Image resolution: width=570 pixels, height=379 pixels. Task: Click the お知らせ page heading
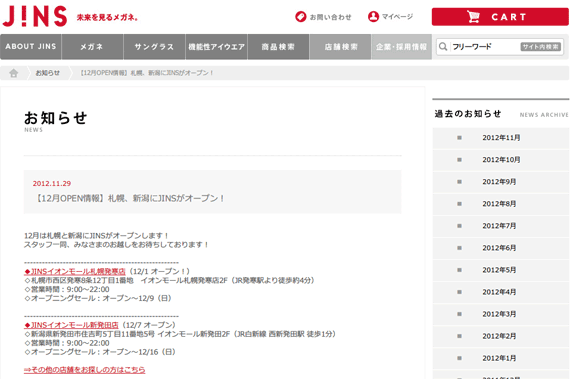[56, 118]
